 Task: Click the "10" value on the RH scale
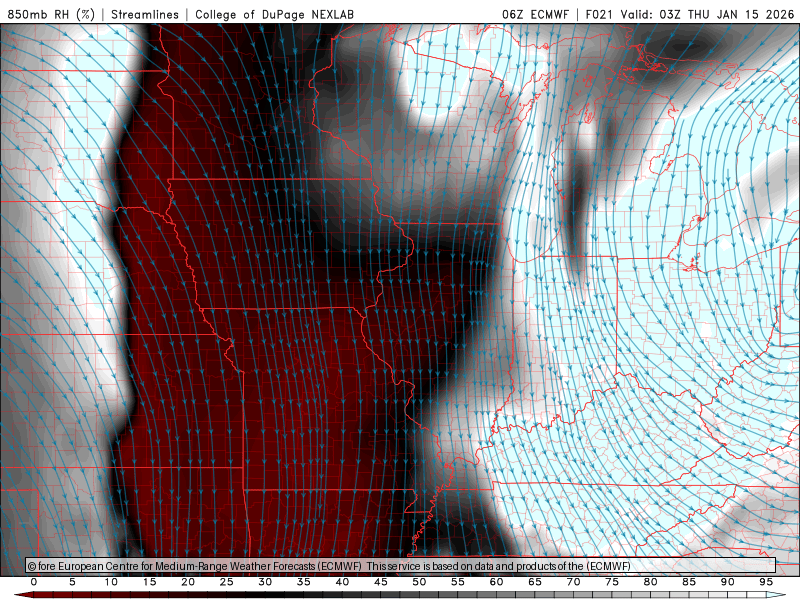111,582
